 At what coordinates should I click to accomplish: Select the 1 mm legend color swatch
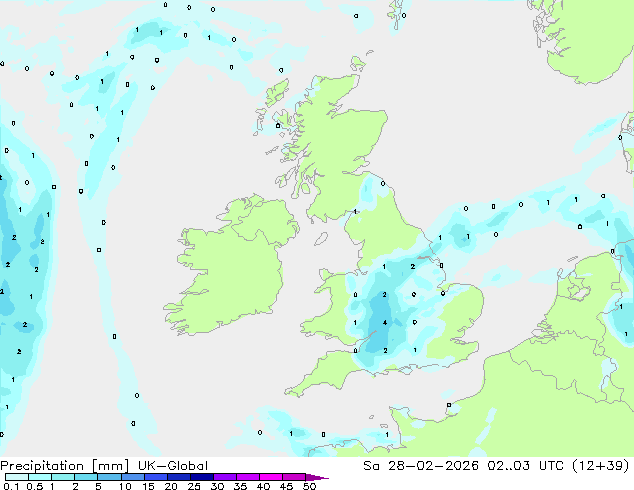[63, 477]
